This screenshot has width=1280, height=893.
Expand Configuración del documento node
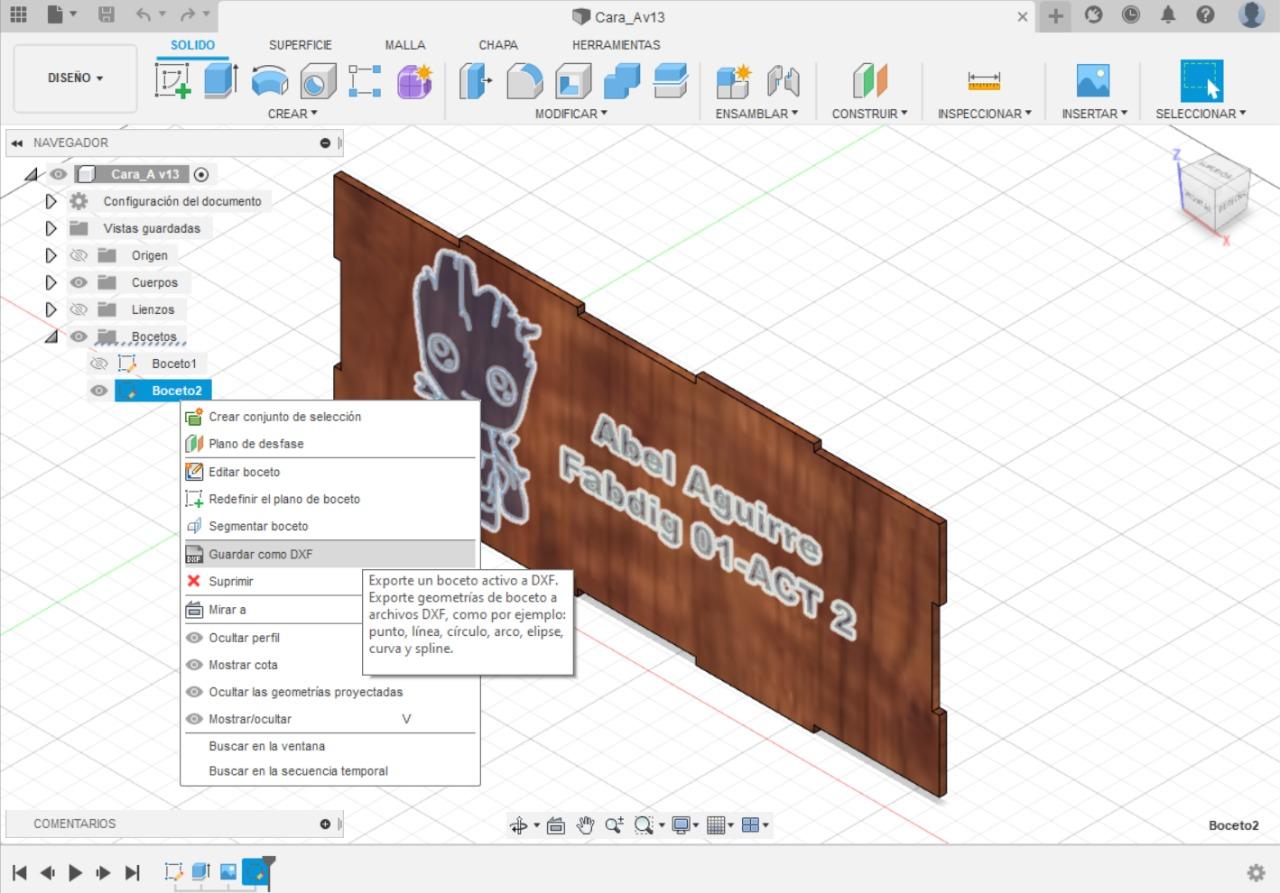[x=51, y=202]
